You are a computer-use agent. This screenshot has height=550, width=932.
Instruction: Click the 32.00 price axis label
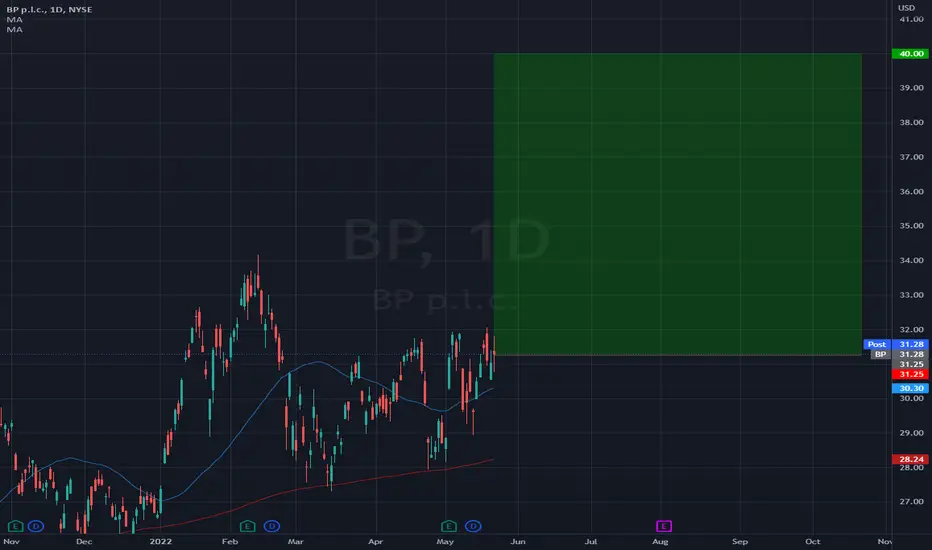coord(912,329)
